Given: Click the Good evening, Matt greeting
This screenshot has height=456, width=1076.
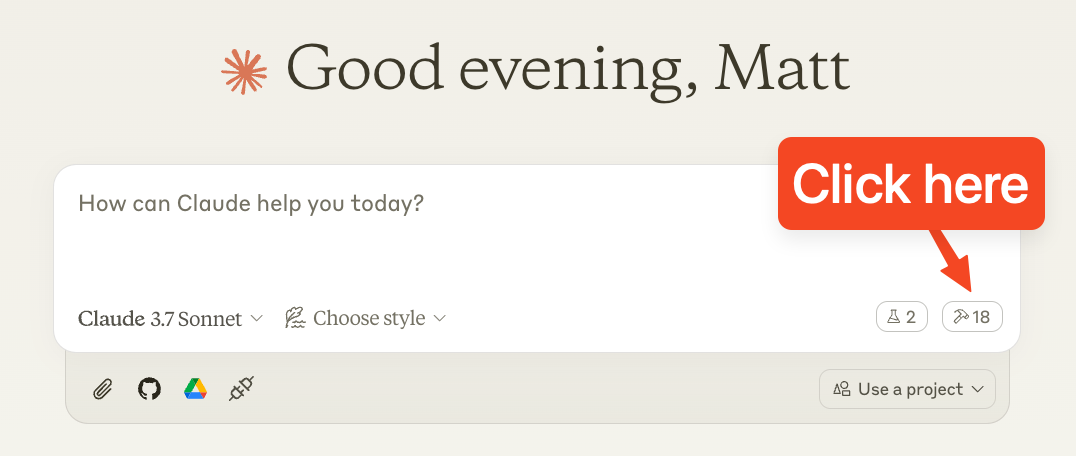Looking at the screenshot, I should point(568,68).
